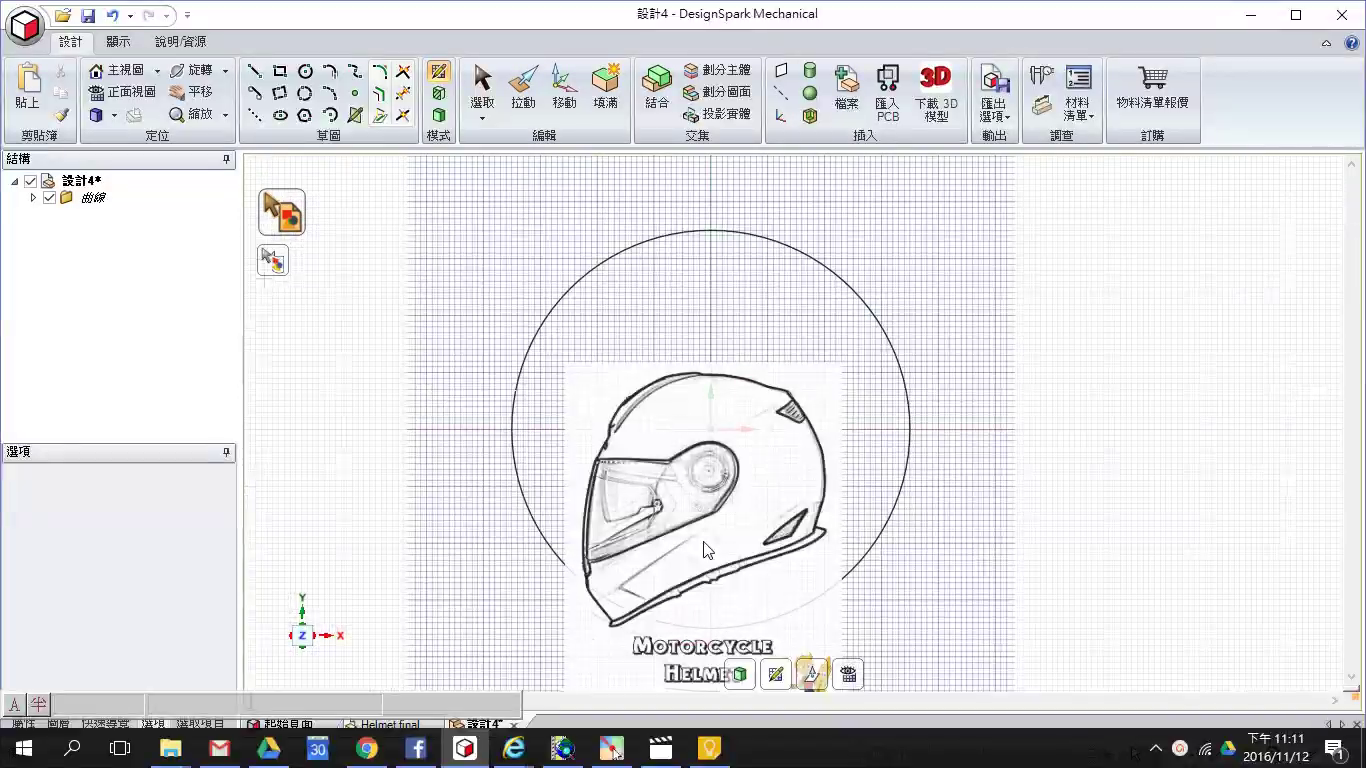Click the 貼上 (Paste) button
The image size is (1366, 768).
27,87
